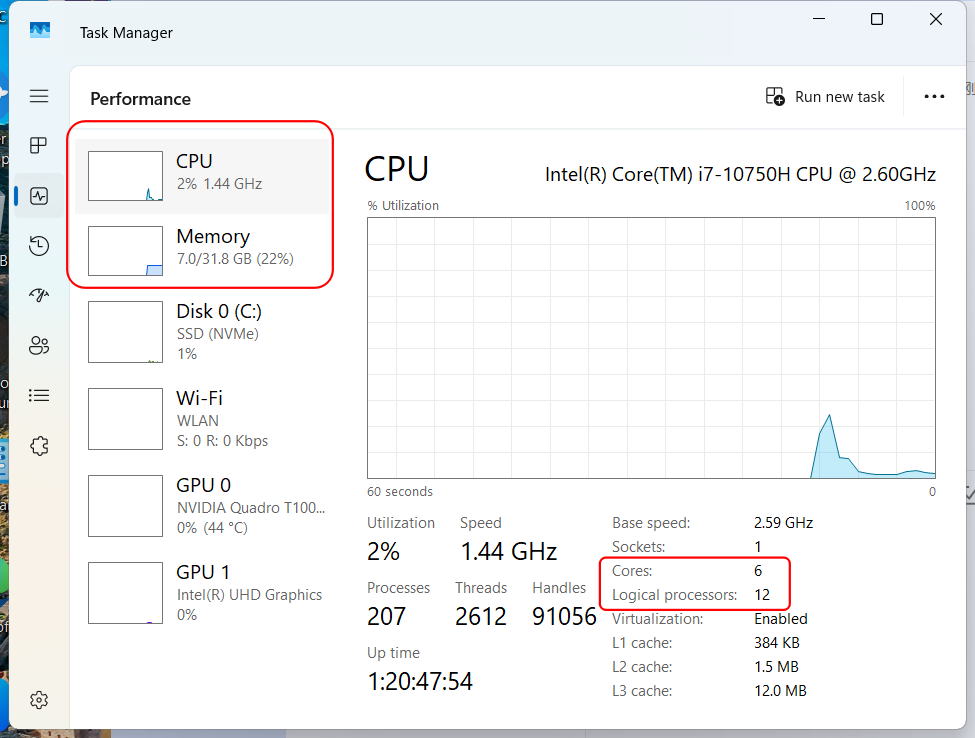This screenshot has height=738, width=975.
Task: Open Task Manager settings gear
Action: 39,699
